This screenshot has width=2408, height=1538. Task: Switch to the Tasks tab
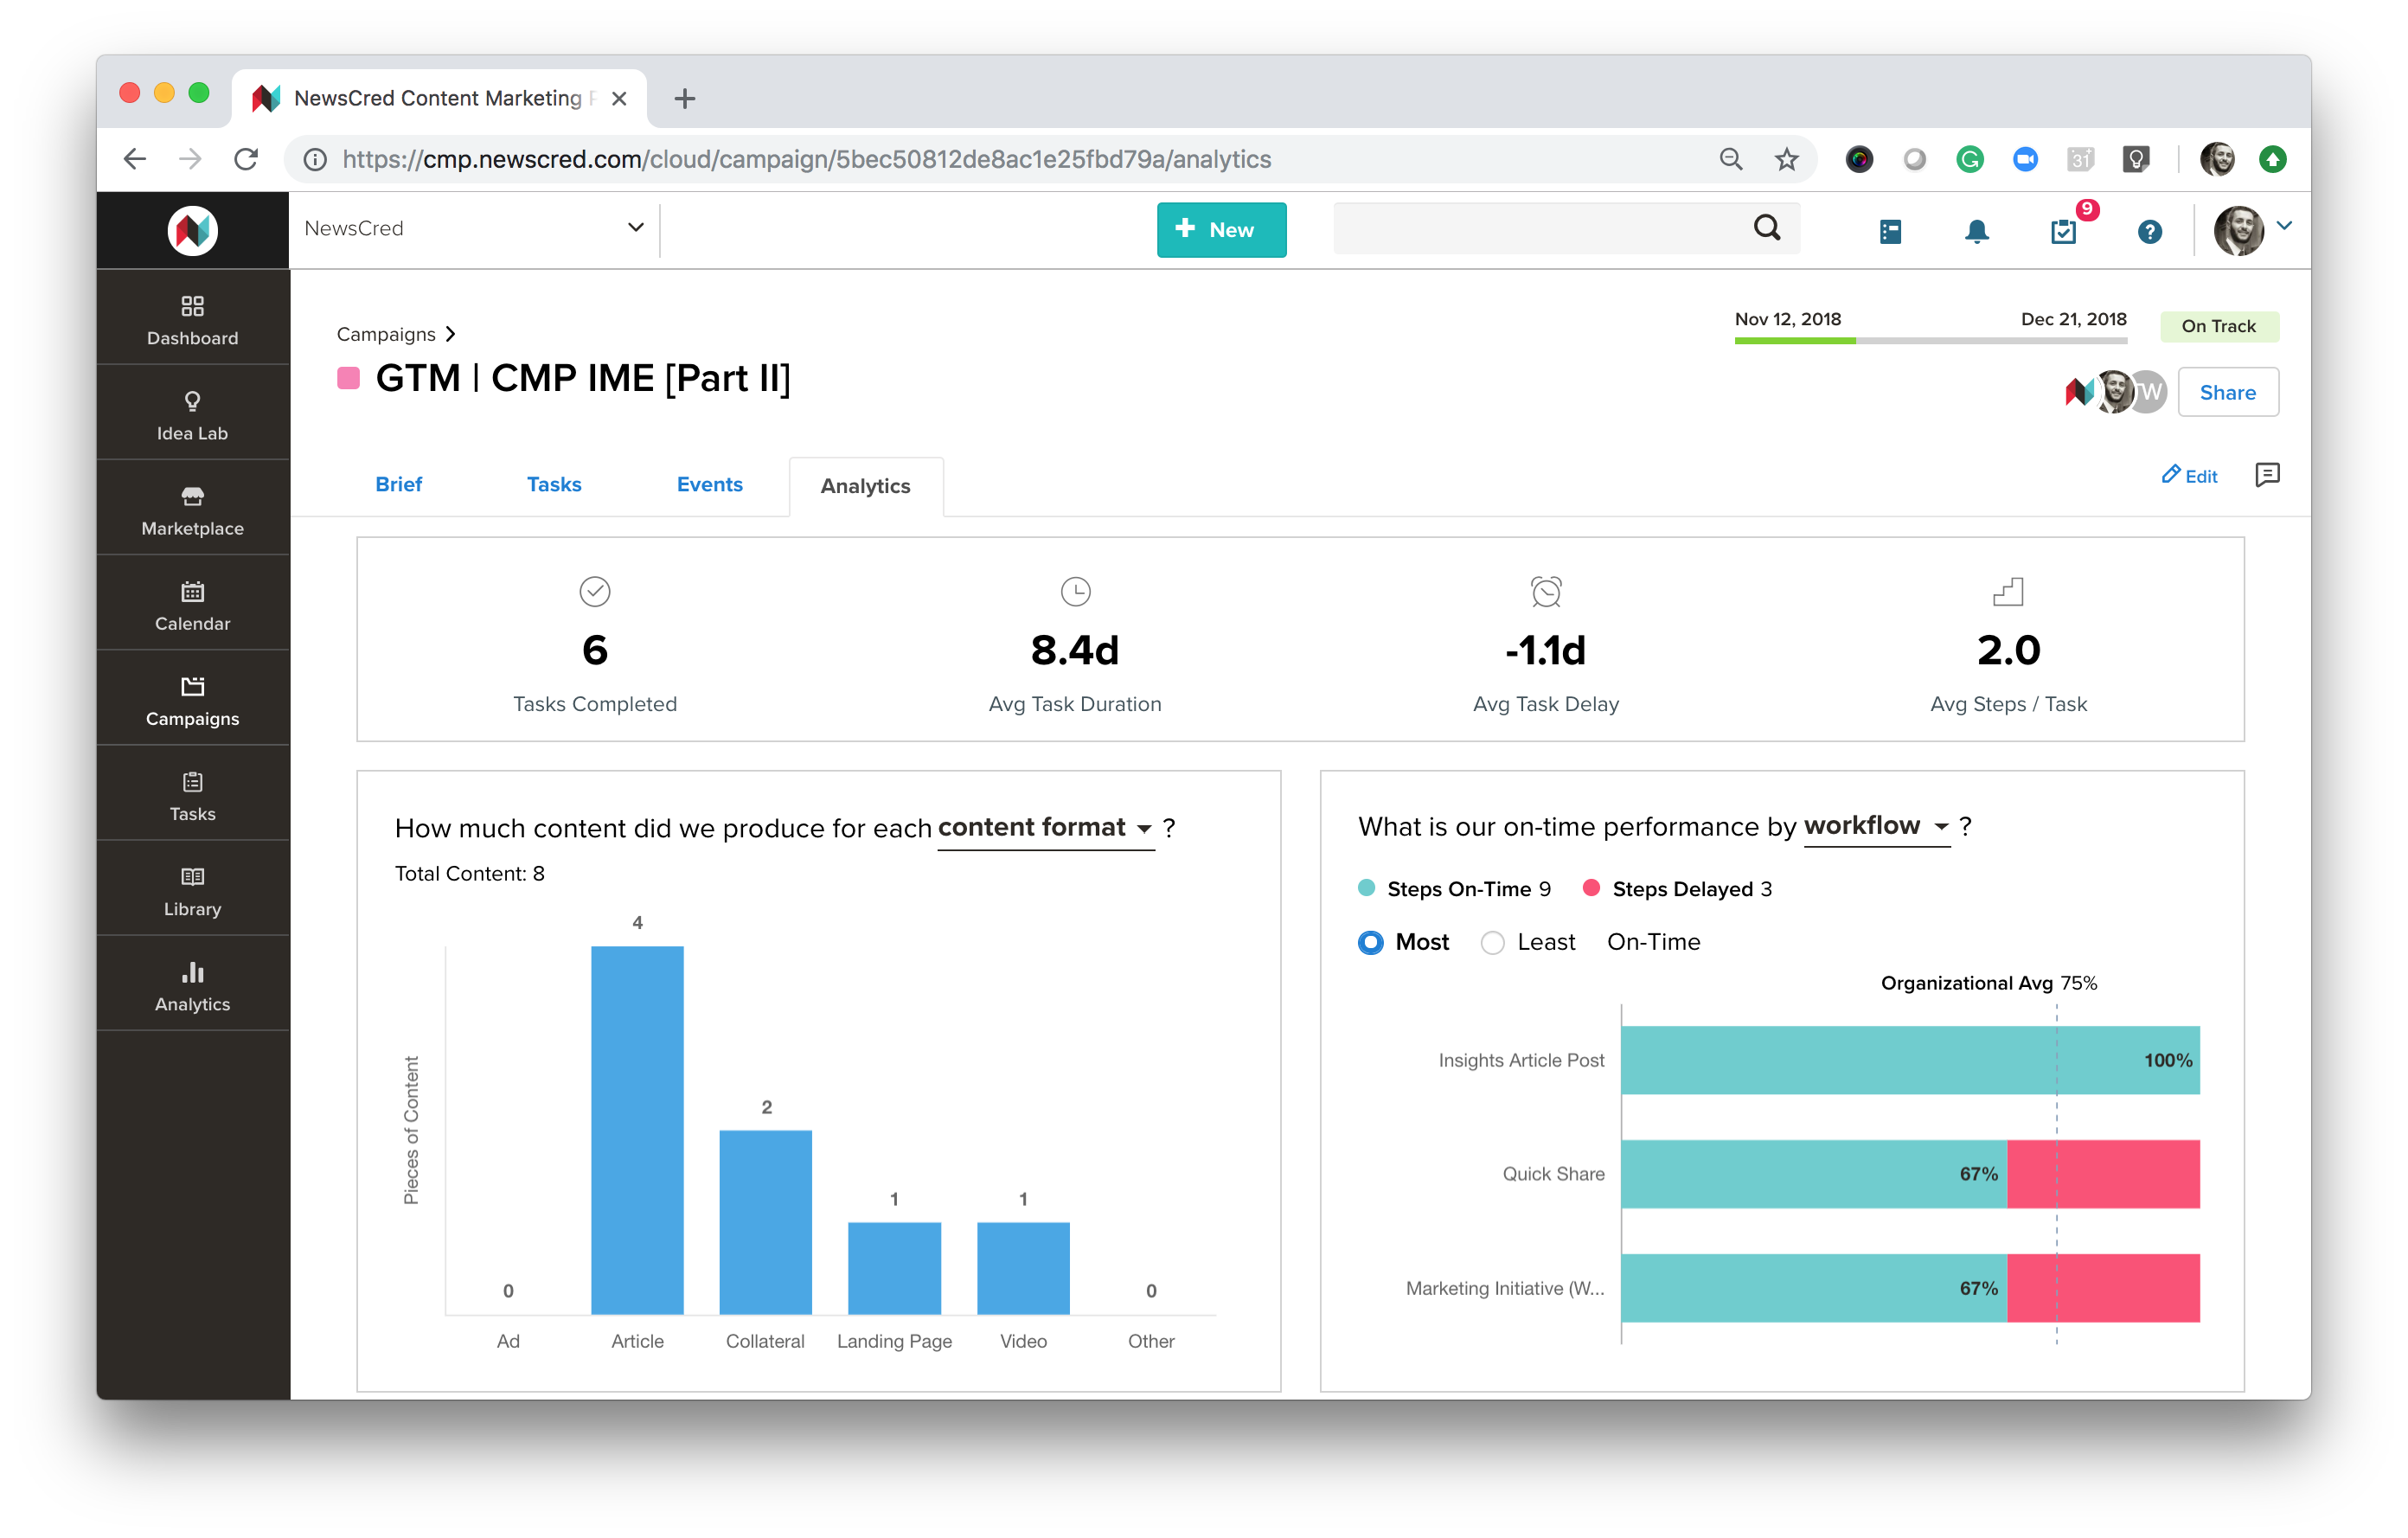[554, 484]
